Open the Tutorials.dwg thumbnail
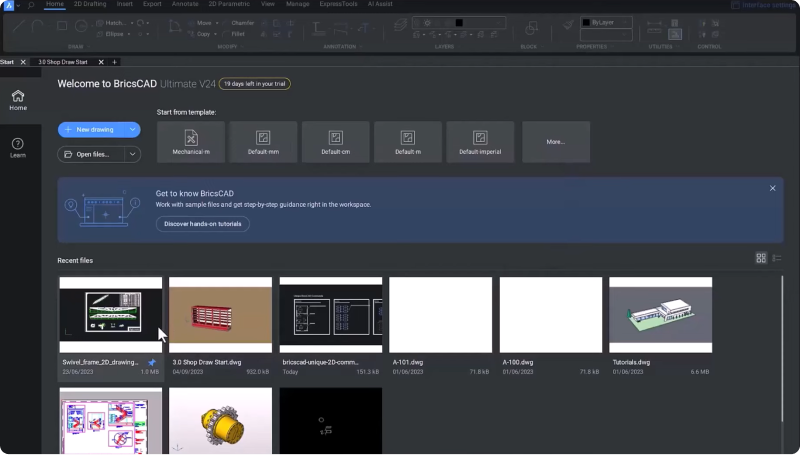800x455 pixels. coord(660,315)
